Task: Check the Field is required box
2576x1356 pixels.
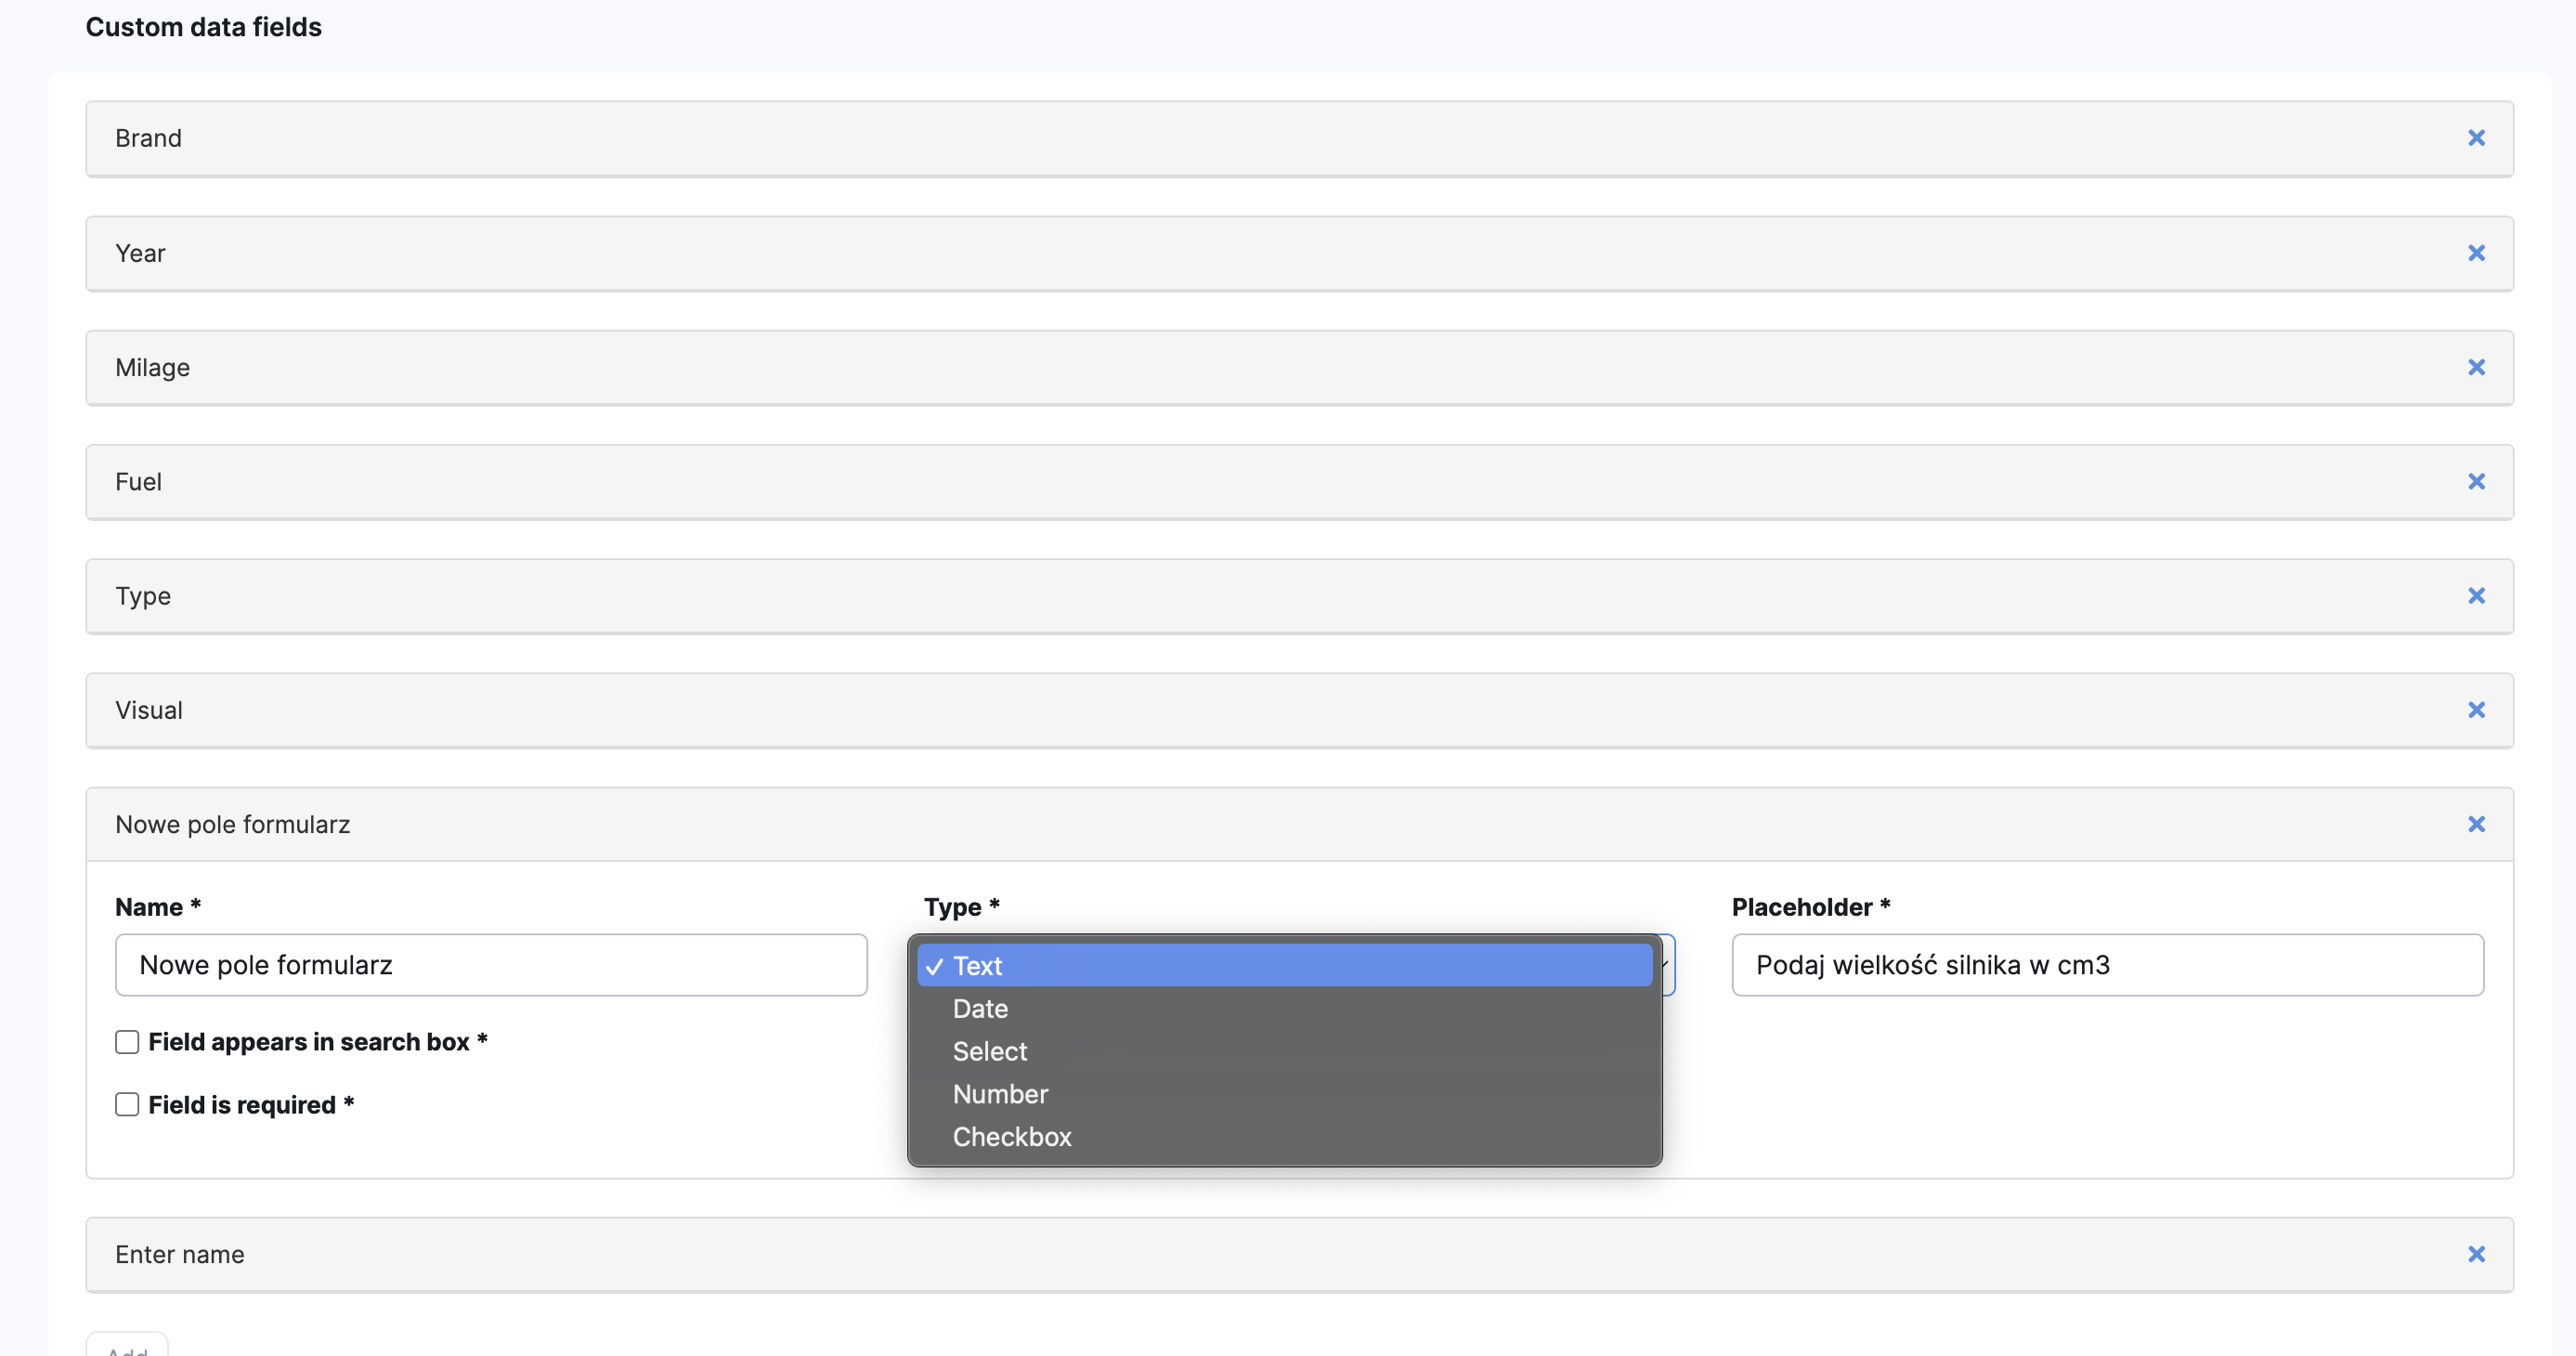Action: (127, 1104)
